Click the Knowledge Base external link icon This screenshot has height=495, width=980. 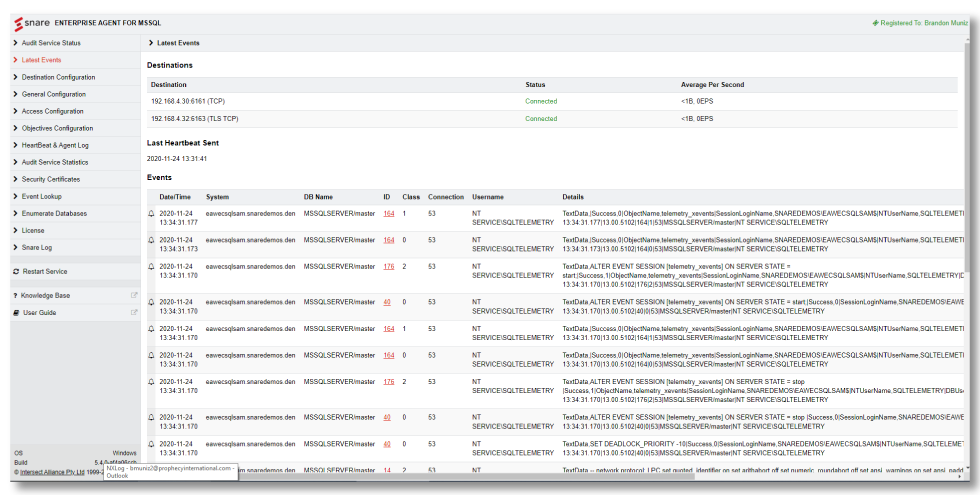click(x=134, y=295)
